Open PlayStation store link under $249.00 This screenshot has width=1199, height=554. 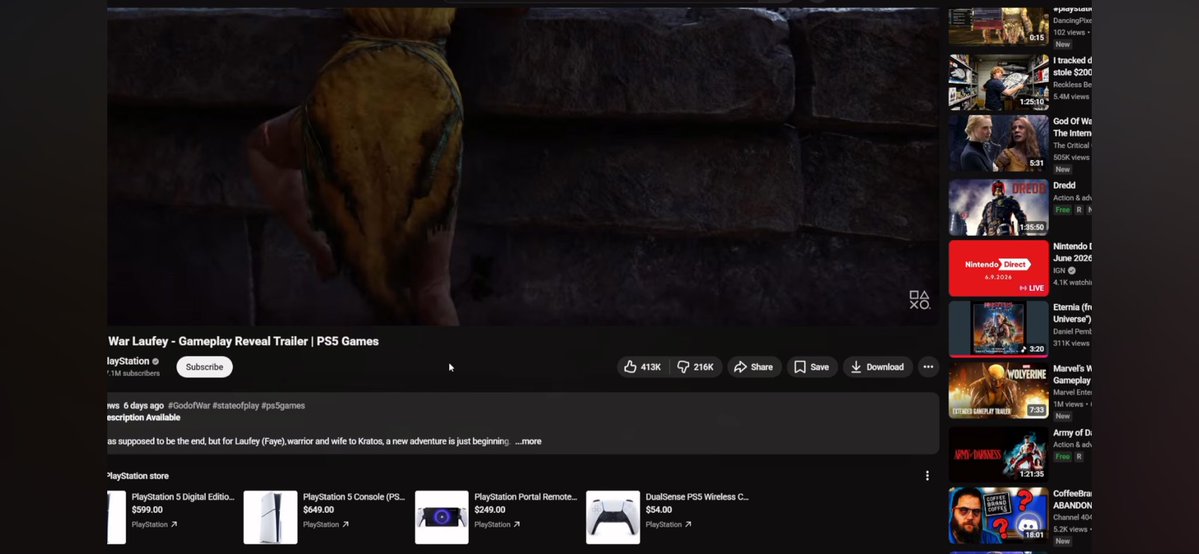(x=496, y=524)
